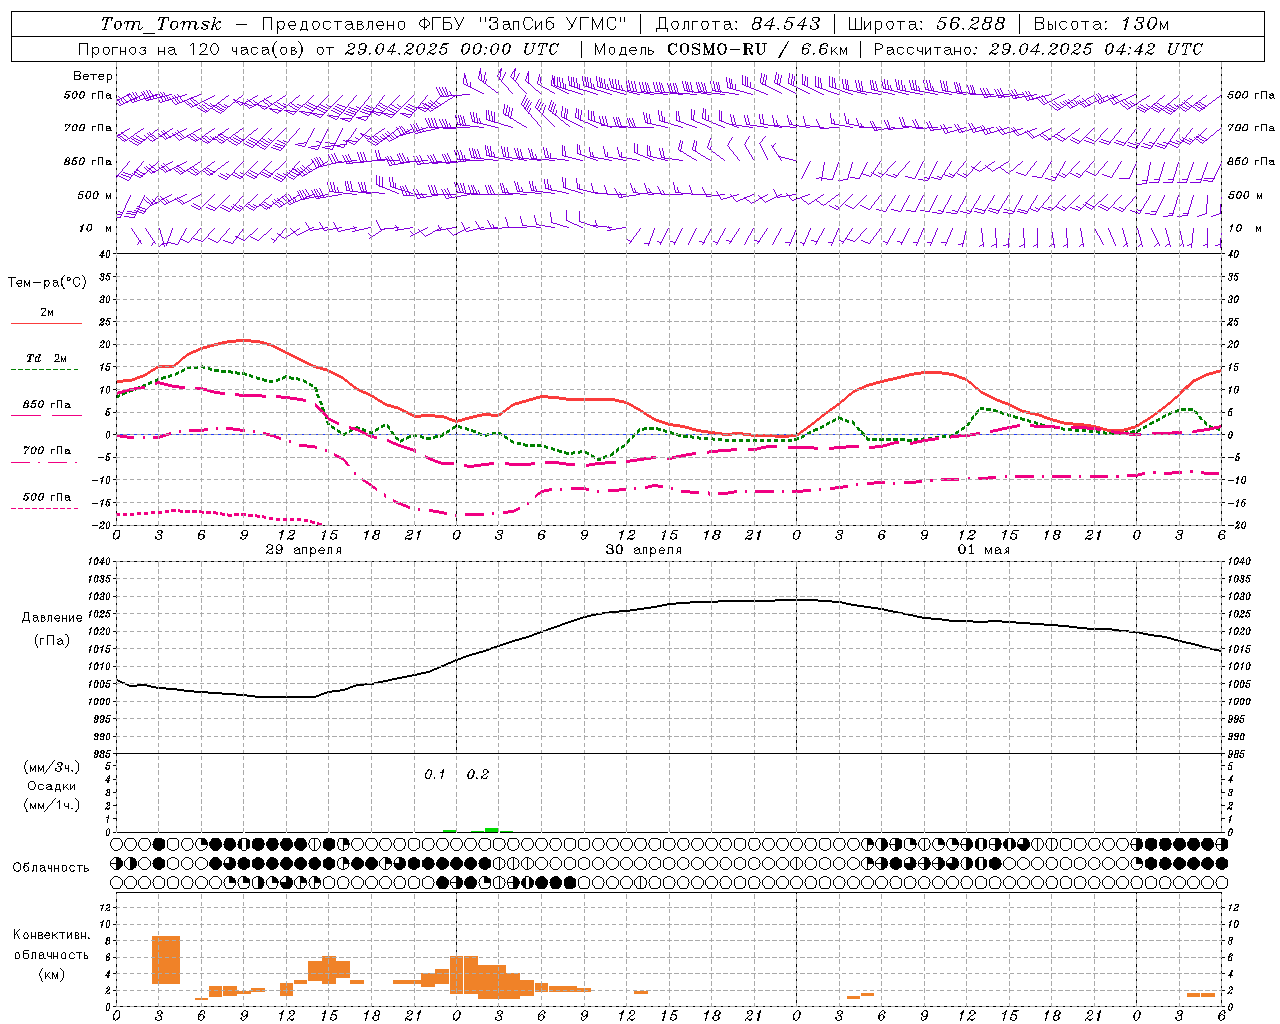Click the Tom_Tomsk station title
Screen dimensions: 1280x1024
[161, 24]
